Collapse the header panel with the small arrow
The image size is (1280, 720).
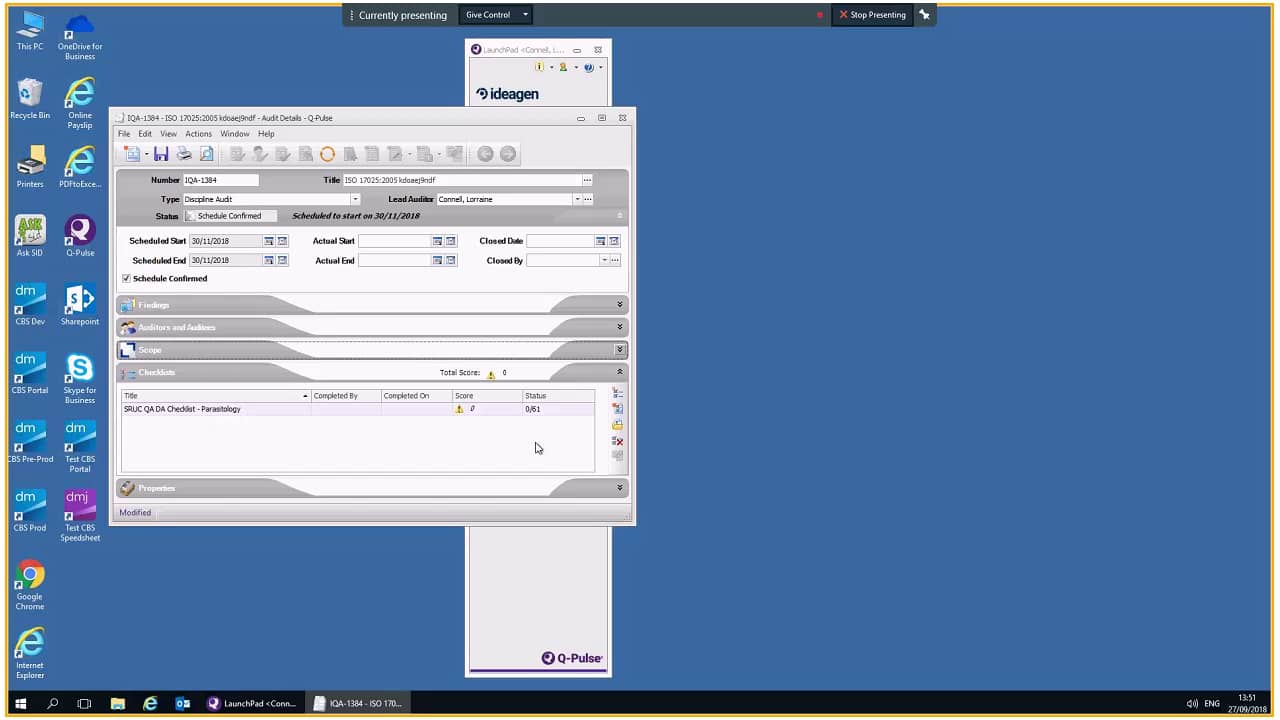619,216
